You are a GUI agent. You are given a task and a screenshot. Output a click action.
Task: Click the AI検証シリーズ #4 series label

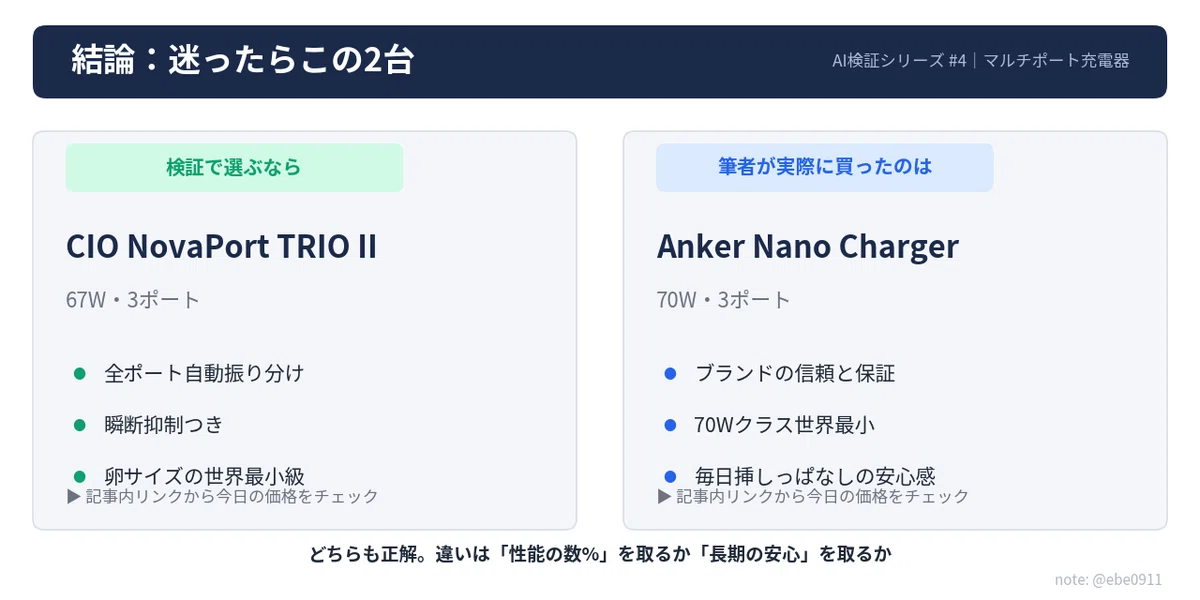(899, 60)
